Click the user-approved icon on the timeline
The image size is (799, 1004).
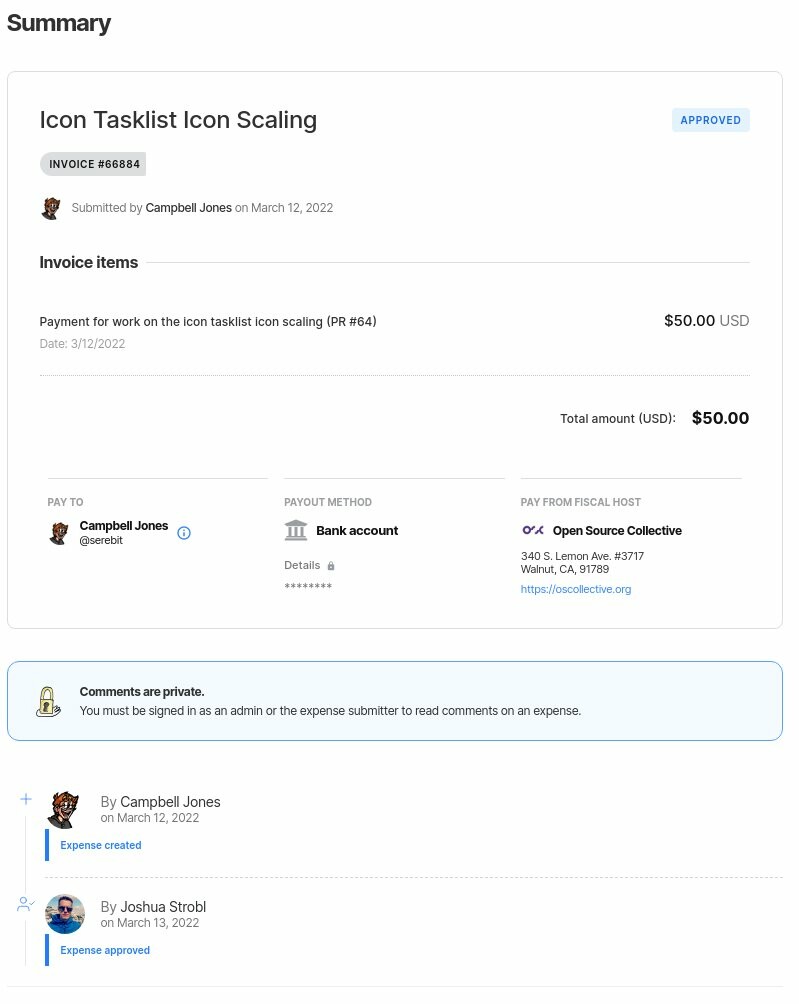[26, 904]
